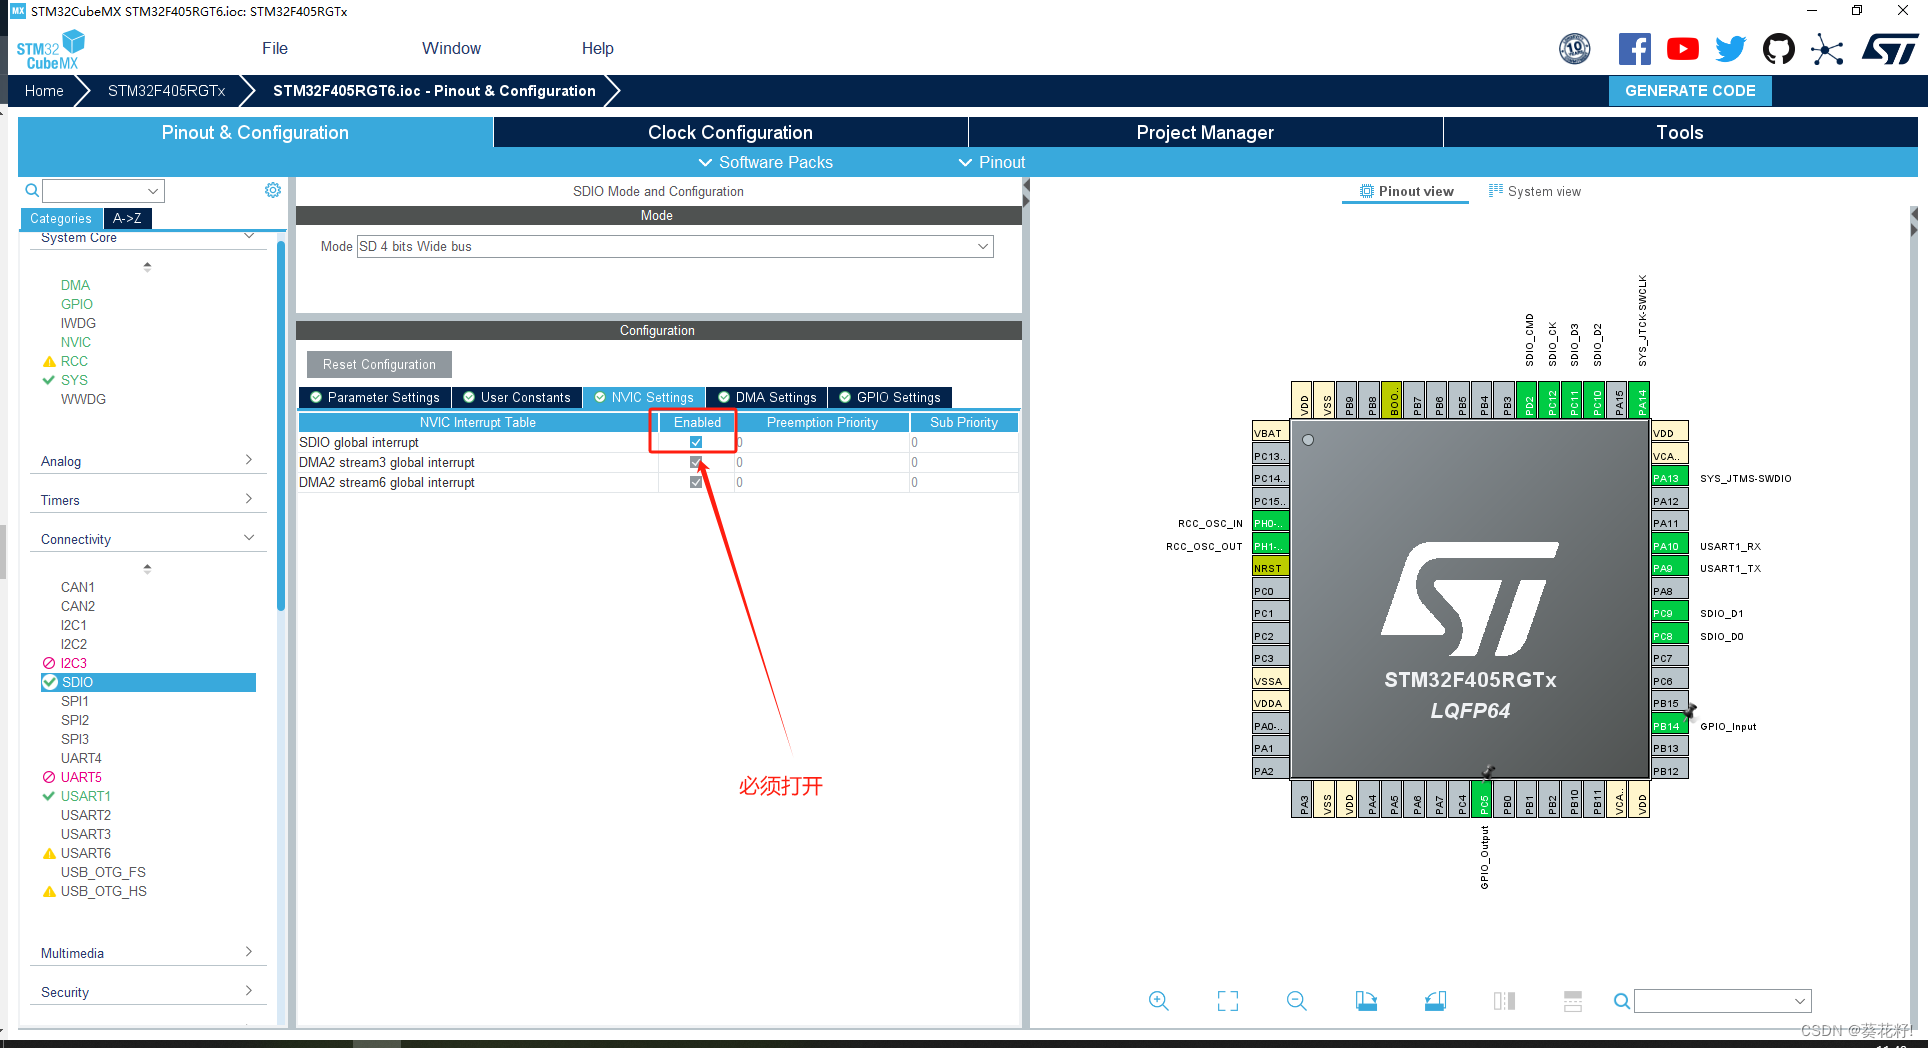Open the Project Manager tab
The height and width of the screenshot is (1048, 1928).
pos(1204,132)
